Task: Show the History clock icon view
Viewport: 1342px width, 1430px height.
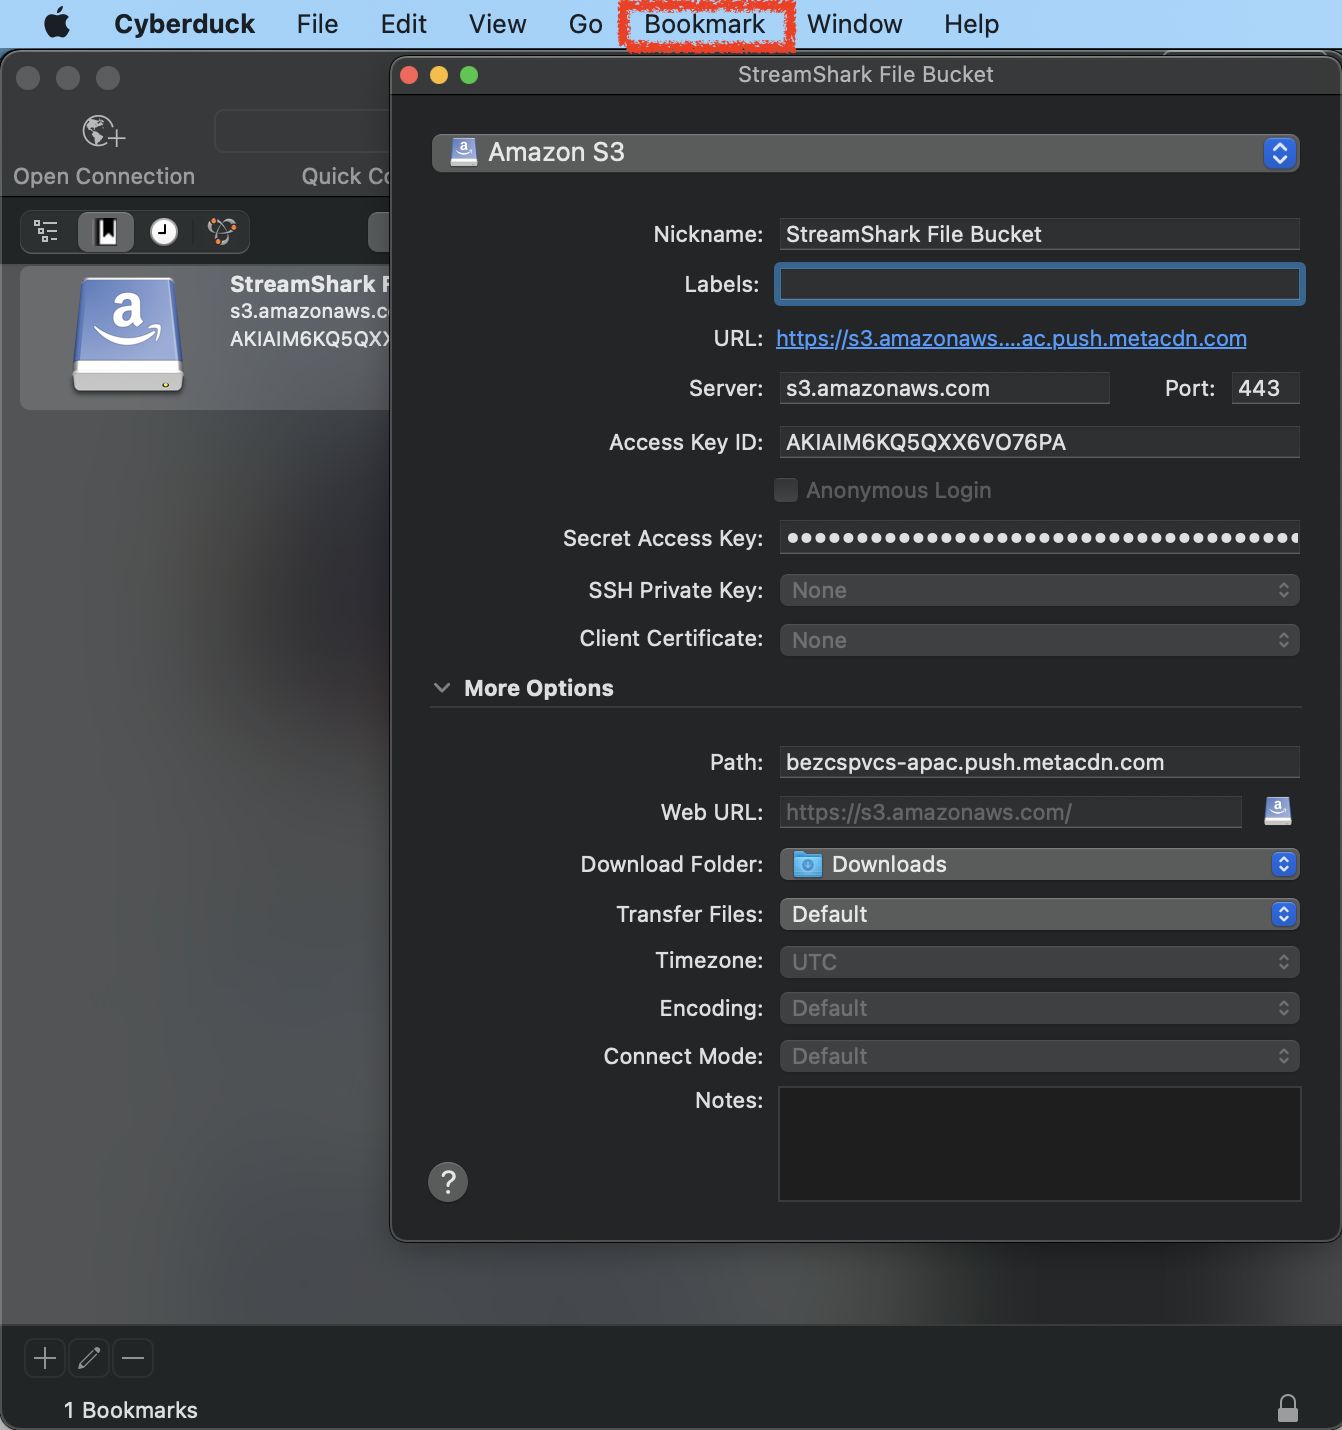Action: point(164,232)
